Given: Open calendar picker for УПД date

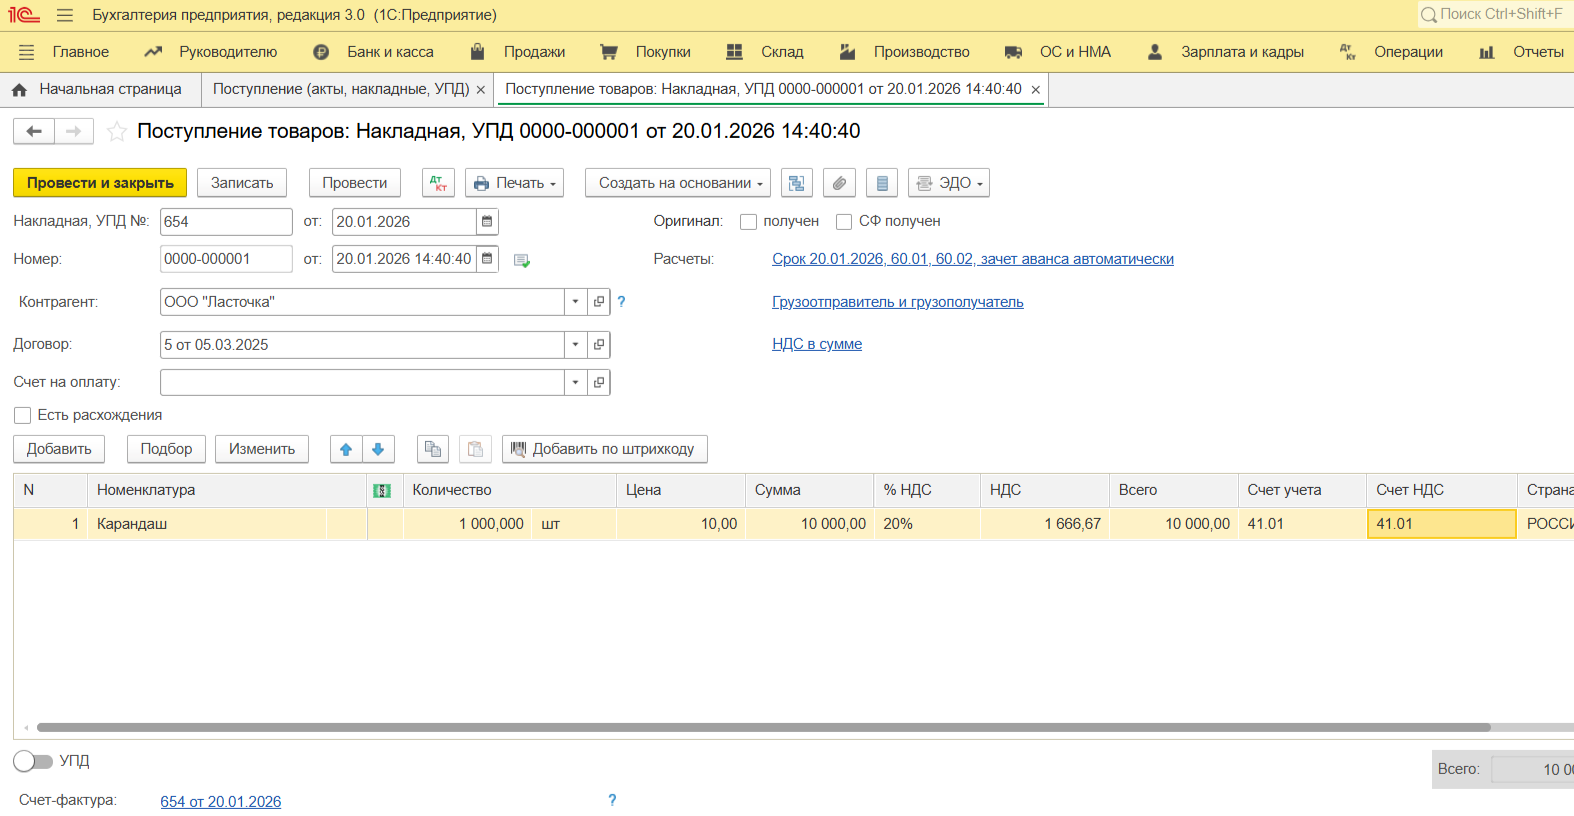Looking at the screenshot, I should point(487,222).
